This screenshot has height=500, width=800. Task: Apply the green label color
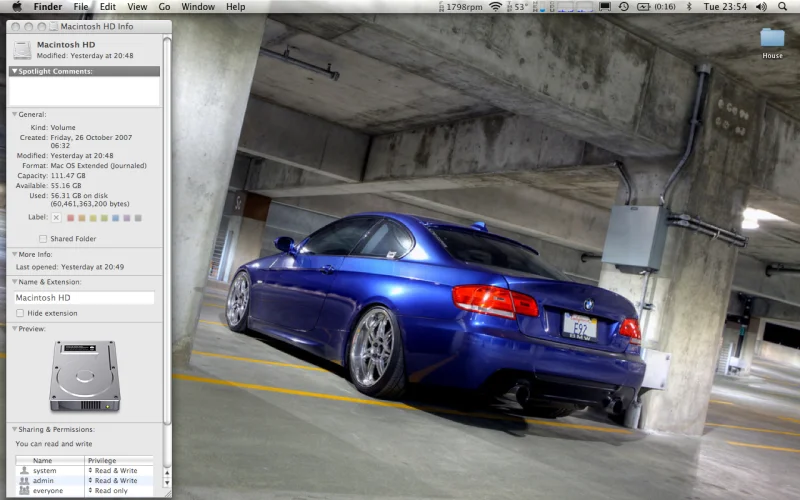tap(104, 218)
